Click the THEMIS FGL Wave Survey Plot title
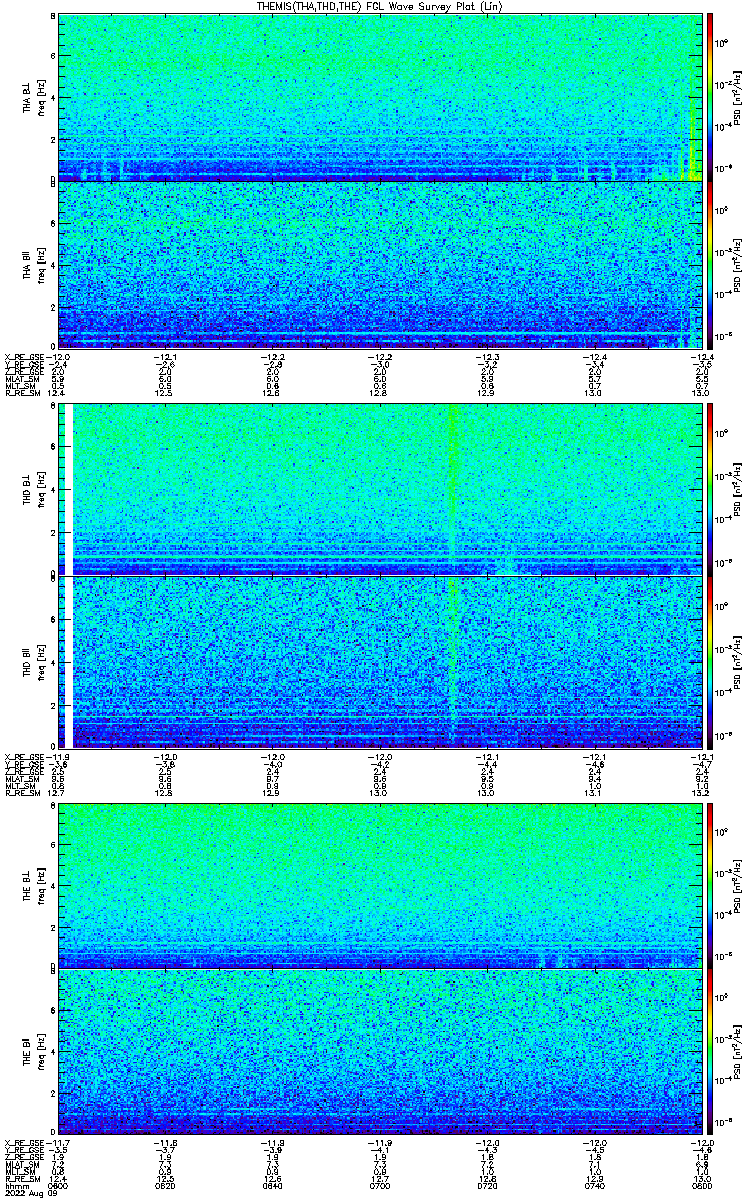Viewport: 750px width, 1200px height. (381, 6)
